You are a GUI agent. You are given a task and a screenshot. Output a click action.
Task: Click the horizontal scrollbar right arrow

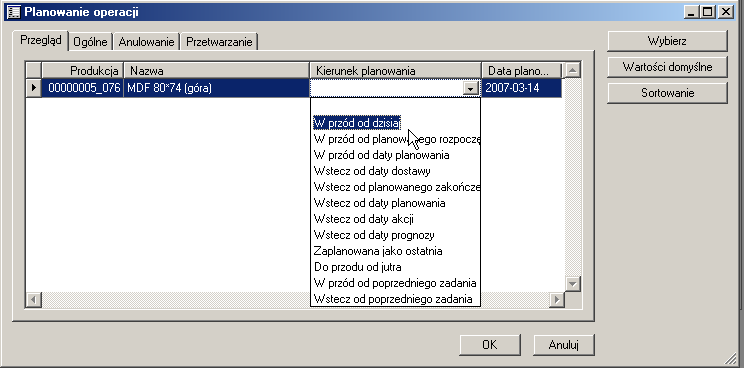[x=557, y=300]
